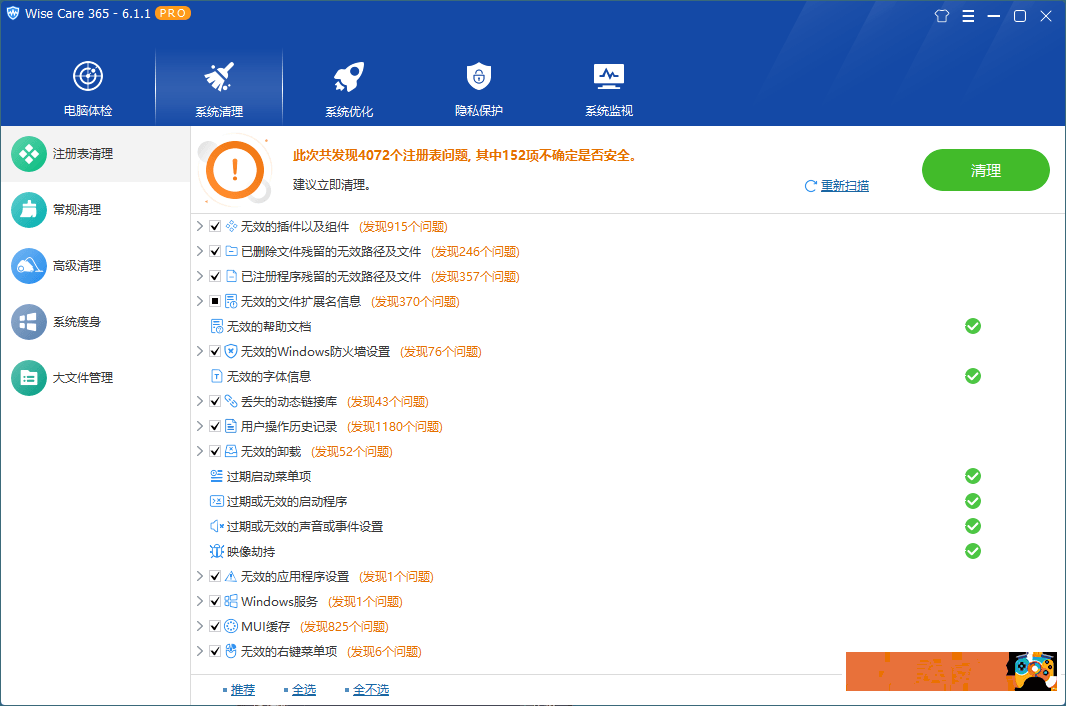Click the 建议立即清理。 text
This screenshot has width=1066, height=706.
[x=332, y=185]
